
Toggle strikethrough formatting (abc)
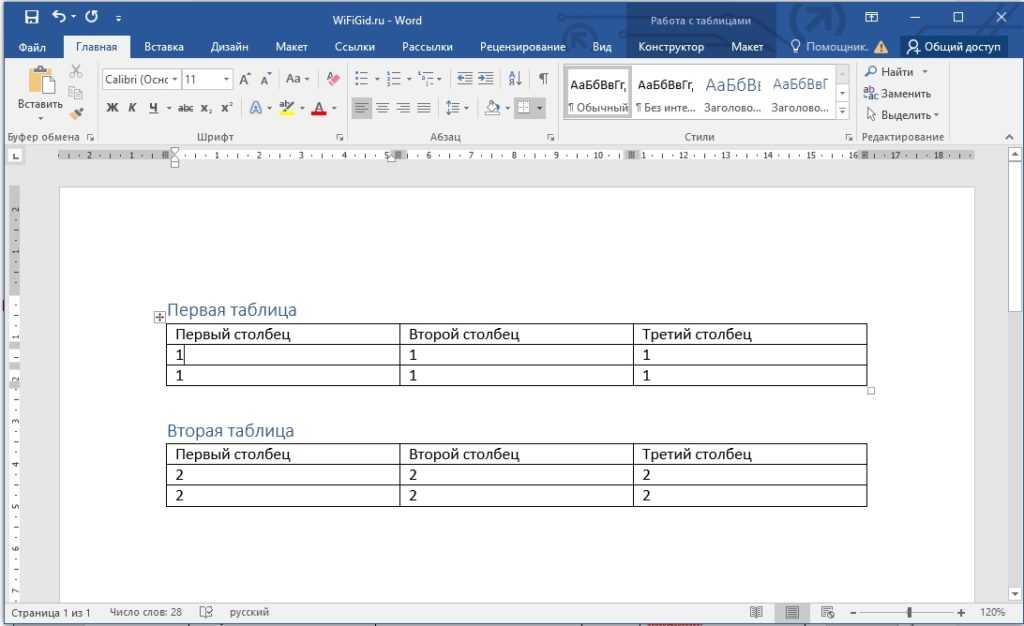185,108
